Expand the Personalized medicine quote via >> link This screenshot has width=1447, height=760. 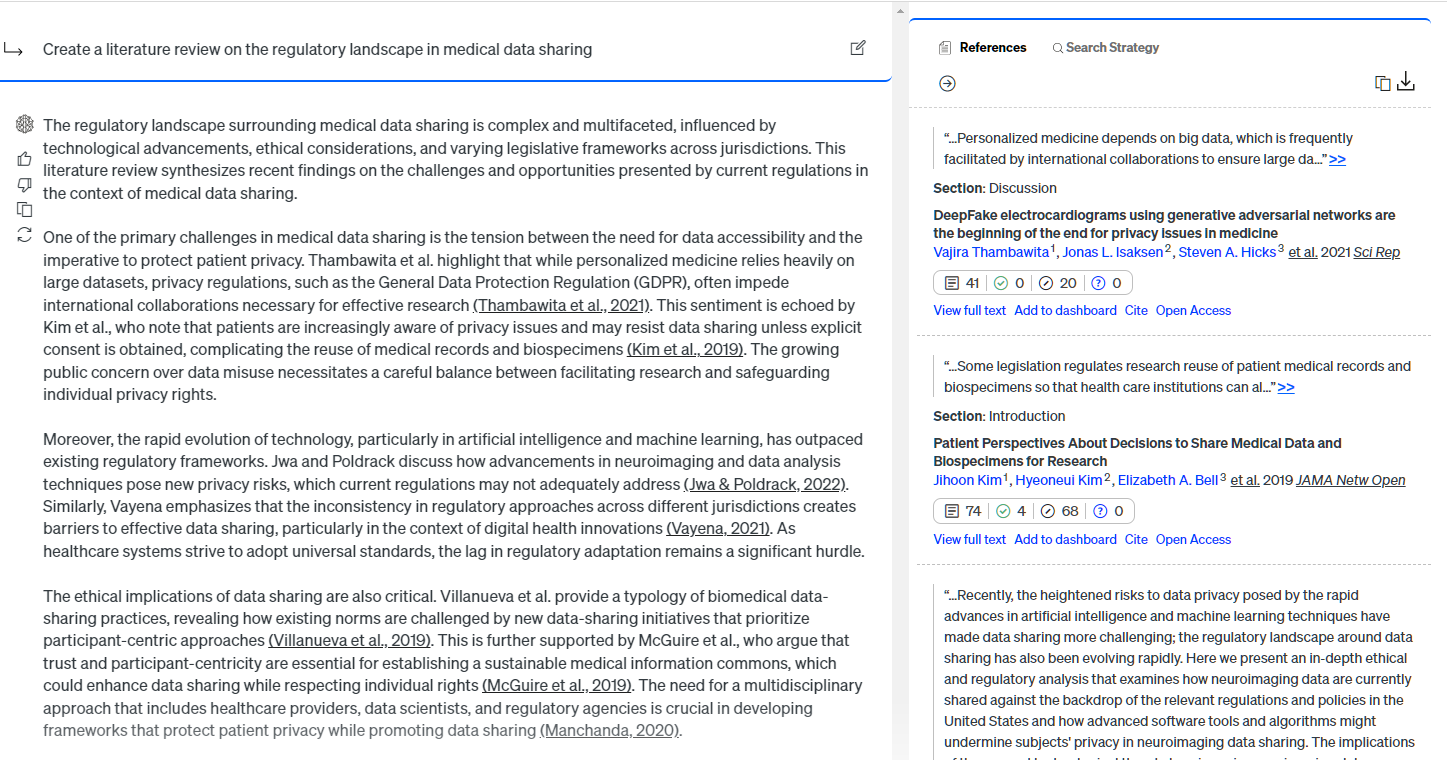pyautogui.click(x=1337, y=159)
